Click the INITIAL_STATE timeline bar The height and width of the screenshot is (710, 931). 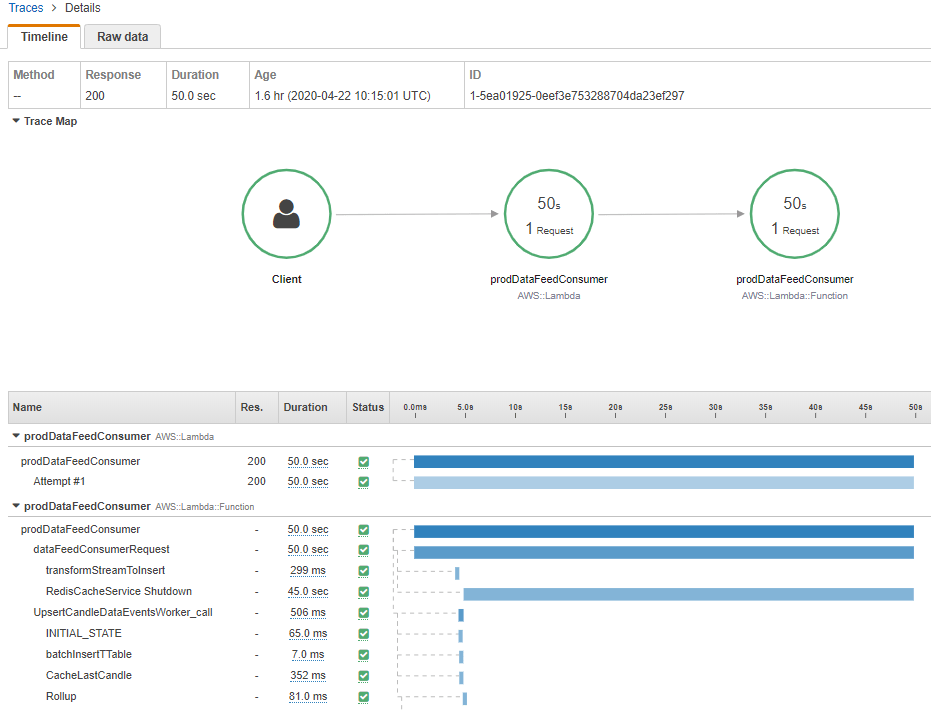(461, 636)
